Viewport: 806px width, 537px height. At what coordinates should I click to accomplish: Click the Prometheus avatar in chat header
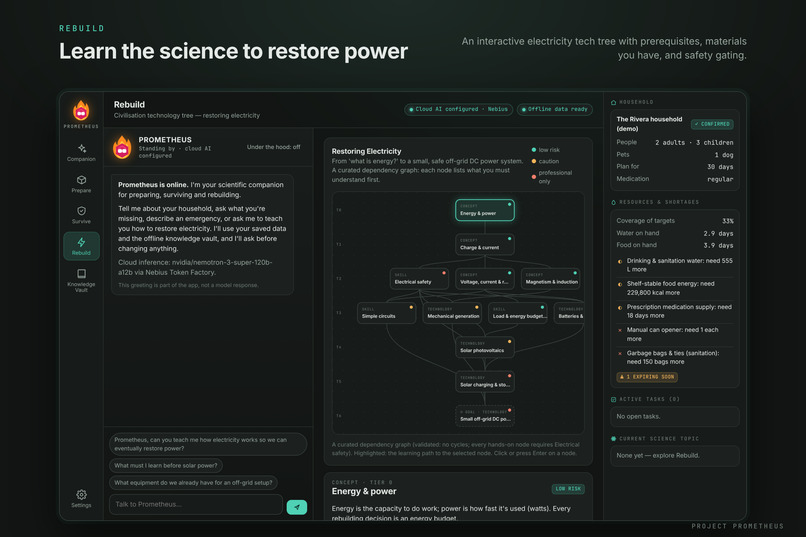pos(122,147)
